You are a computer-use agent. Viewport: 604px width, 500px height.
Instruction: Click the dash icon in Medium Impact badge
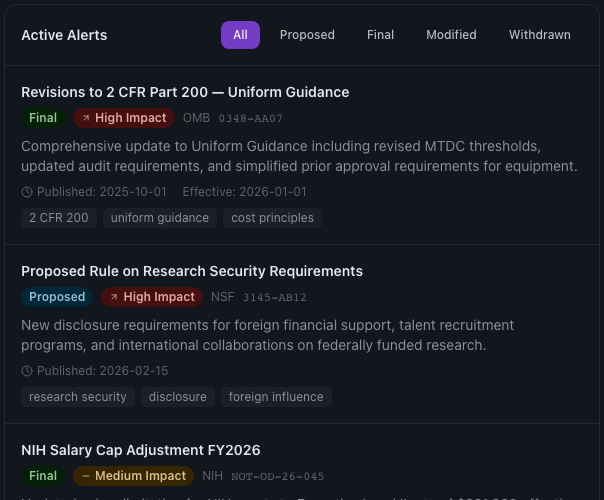tap(86, 476)
